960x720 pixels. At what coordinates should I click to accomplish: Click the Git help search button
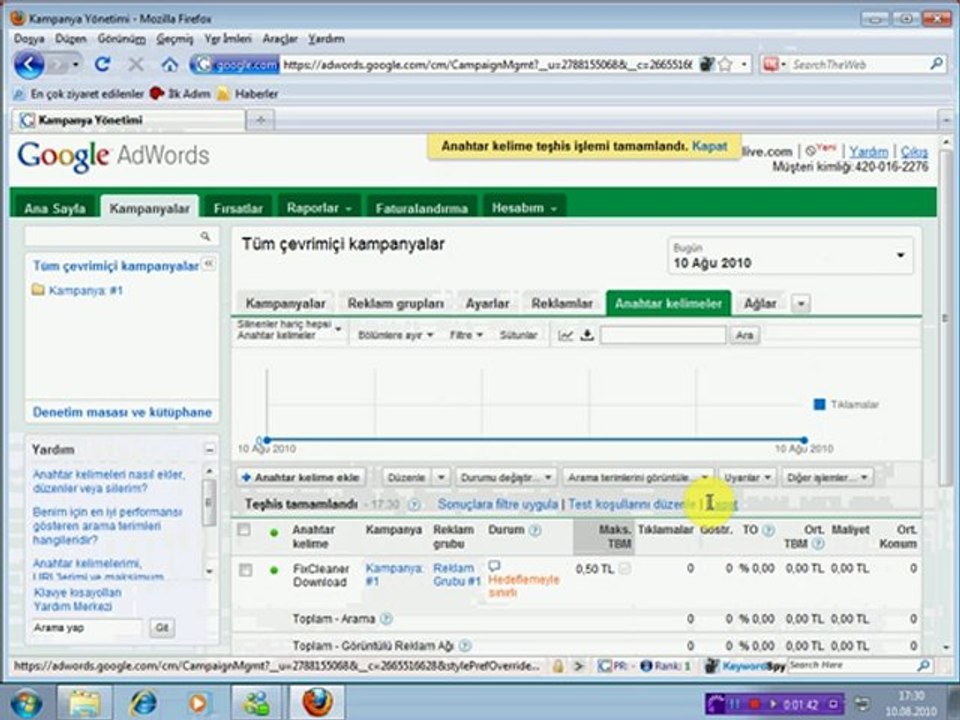(x=162, y=628)
